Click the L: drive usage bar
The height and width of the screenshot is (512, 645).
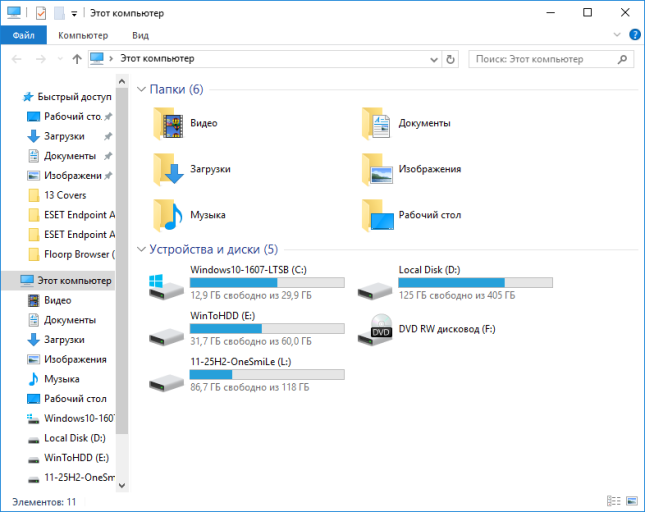pos(267,374)
